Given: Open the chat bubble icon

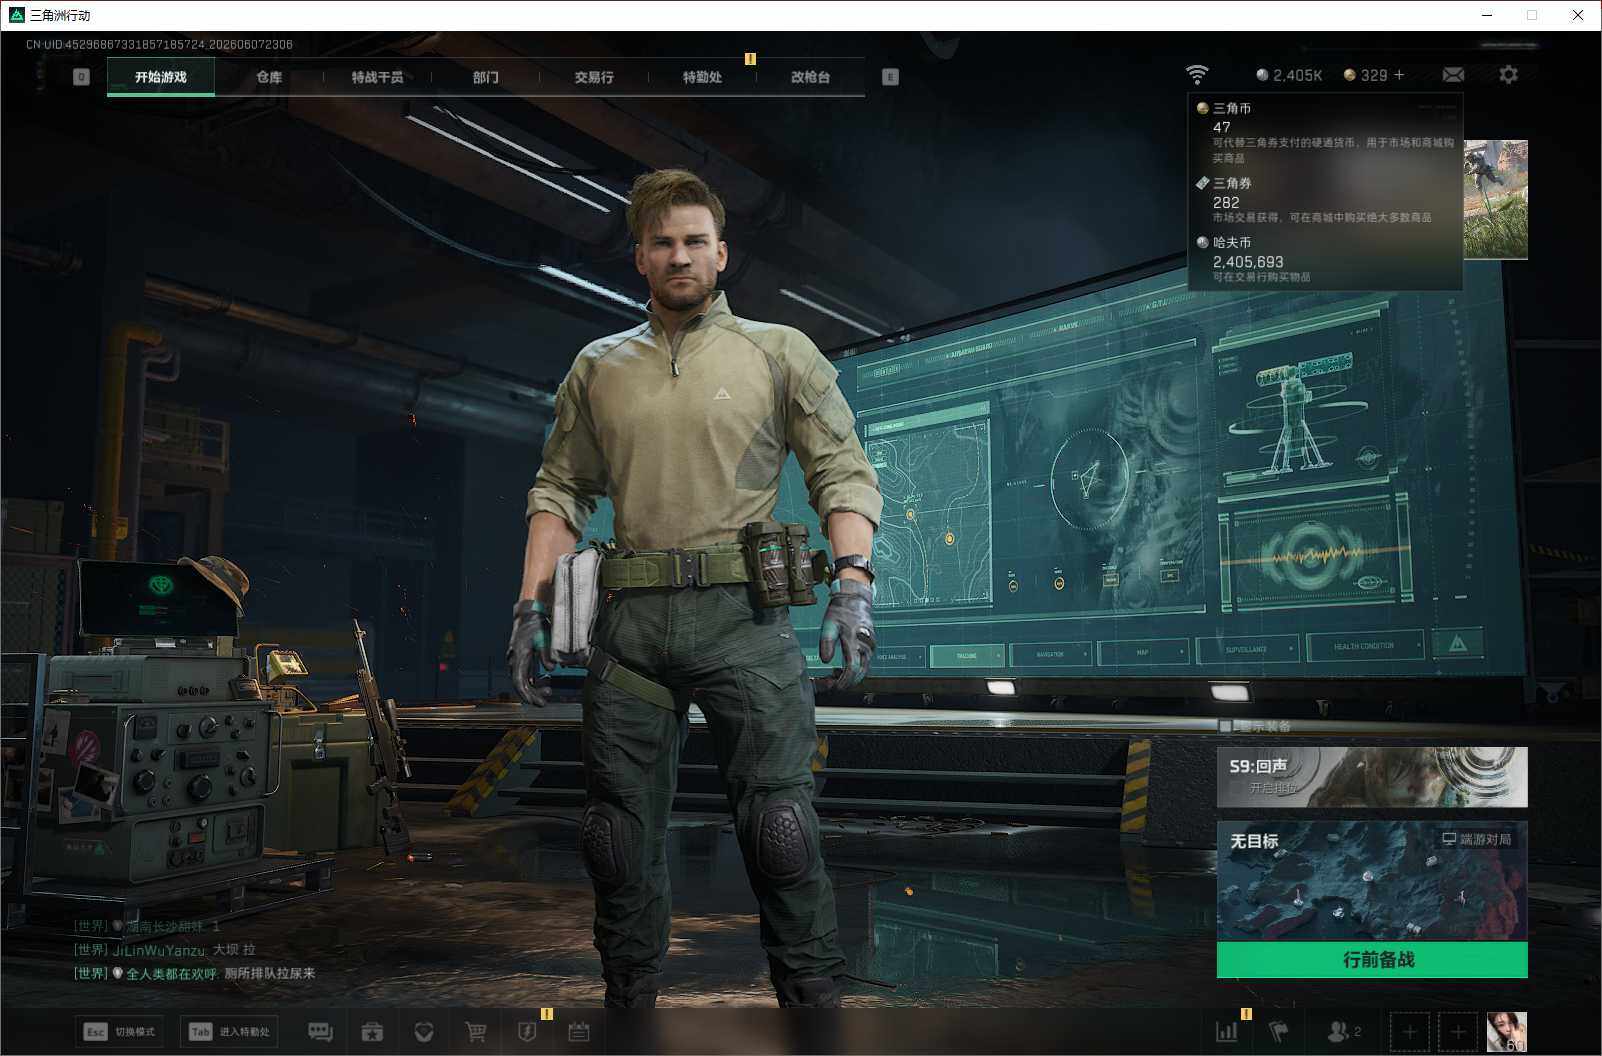Looking at the screenshot, I should click(x=320, y=1031).
